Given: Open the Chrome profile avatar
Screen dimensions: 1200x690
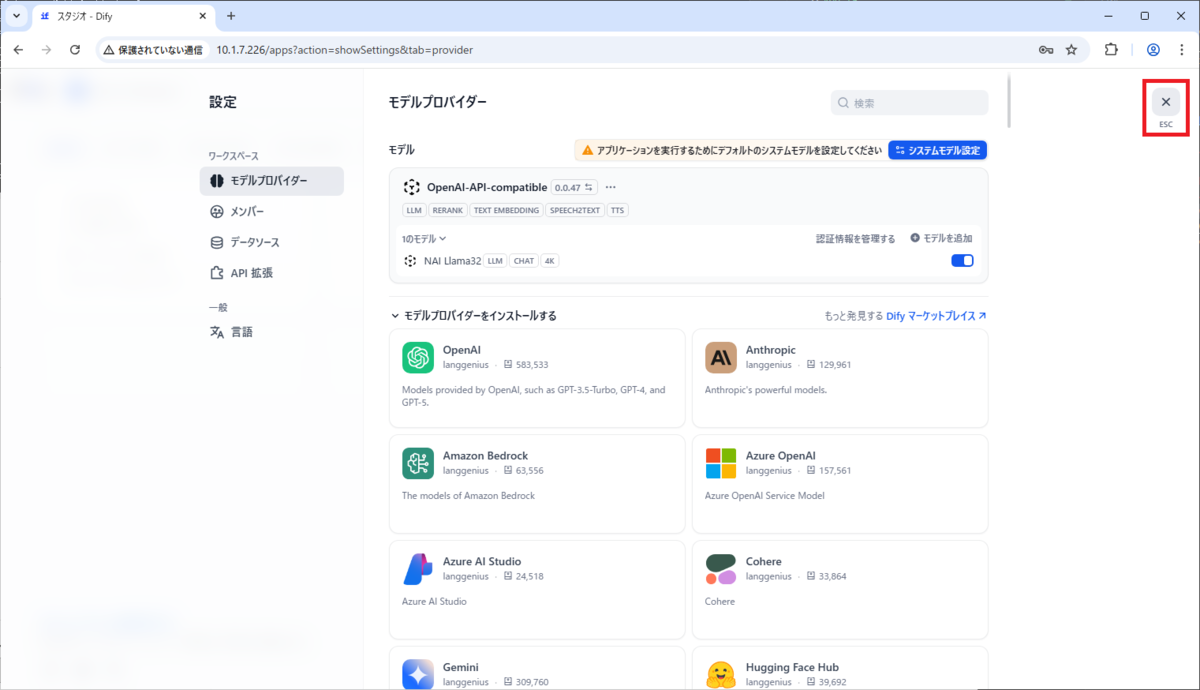Looking at the screenshot, I should 1153,49.
